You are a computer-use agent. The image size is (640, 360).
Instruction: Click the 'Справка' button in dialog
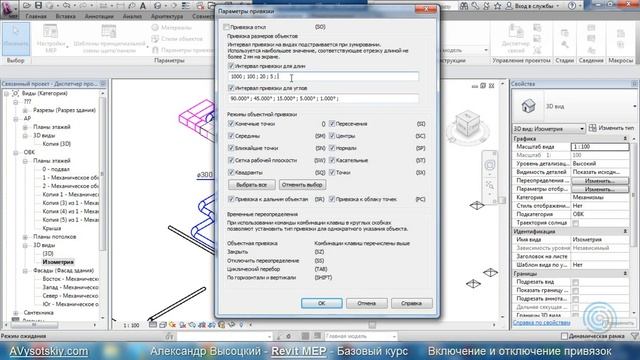(x=411, y=303)
